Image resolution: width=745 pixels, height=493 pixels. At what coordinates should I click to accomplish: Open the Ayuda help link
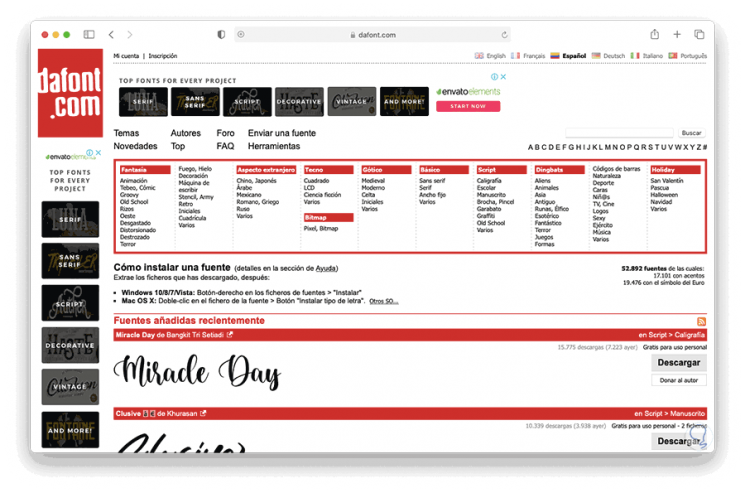point(326,268)
